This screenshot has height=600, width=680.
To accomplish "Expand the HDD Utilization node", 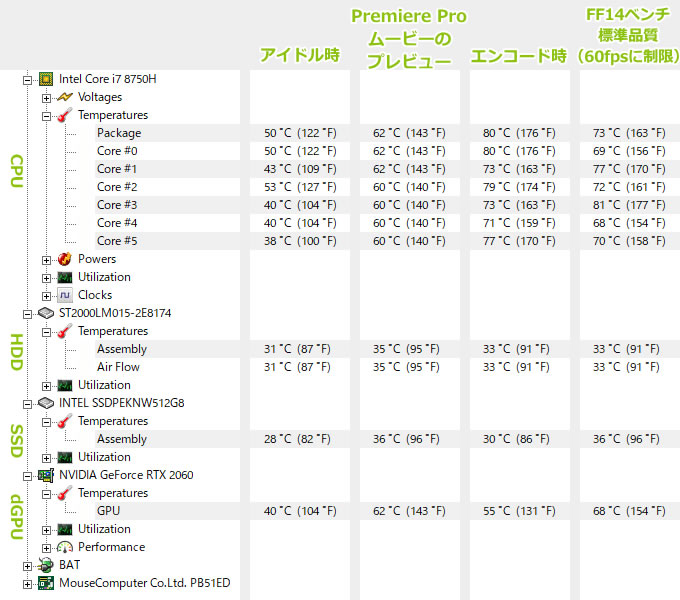I will click(x=46, y=385).
